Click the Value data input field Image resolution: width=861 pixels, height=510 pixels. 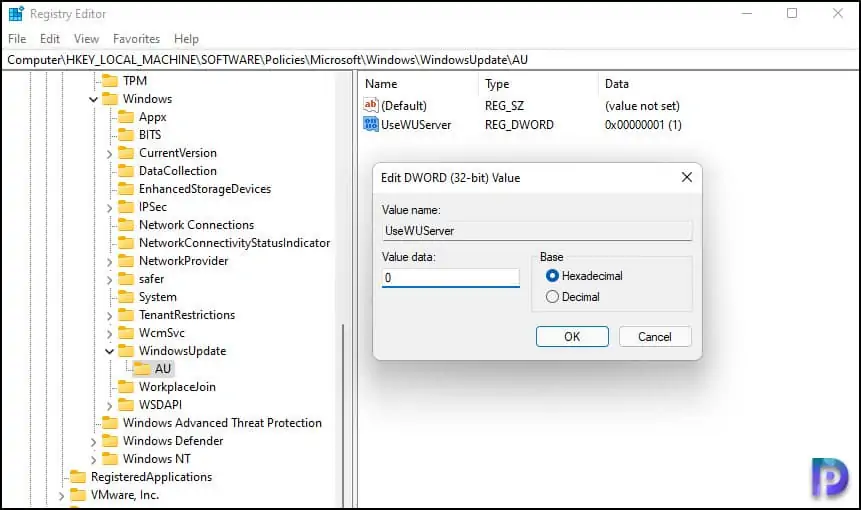[x=450, y=278]
